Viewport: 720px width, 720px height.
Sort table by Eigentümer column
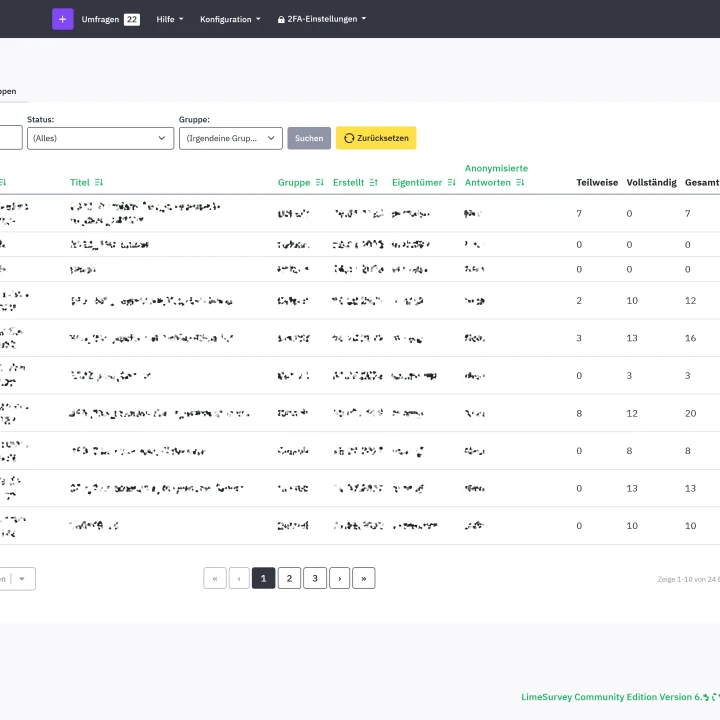coord(417,183)
